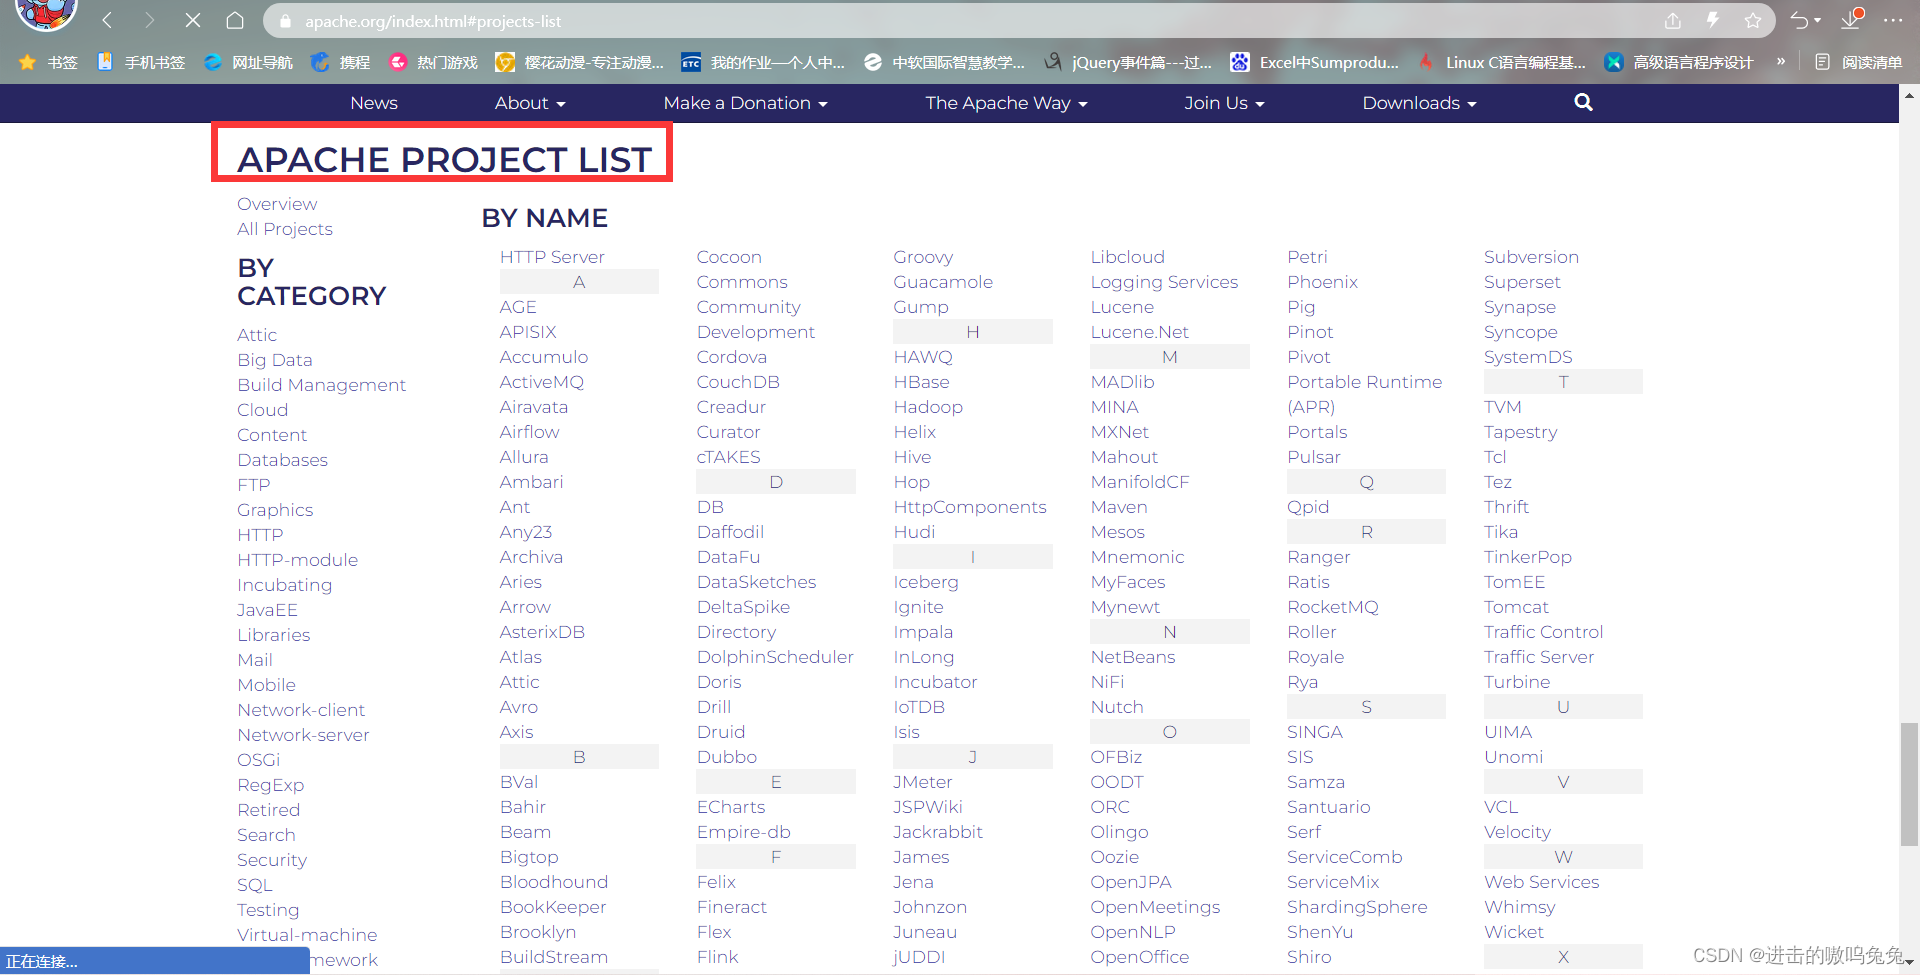Select the Network-server category
The width and height of the screenshot is (1920, 975).
coord(303,735)
